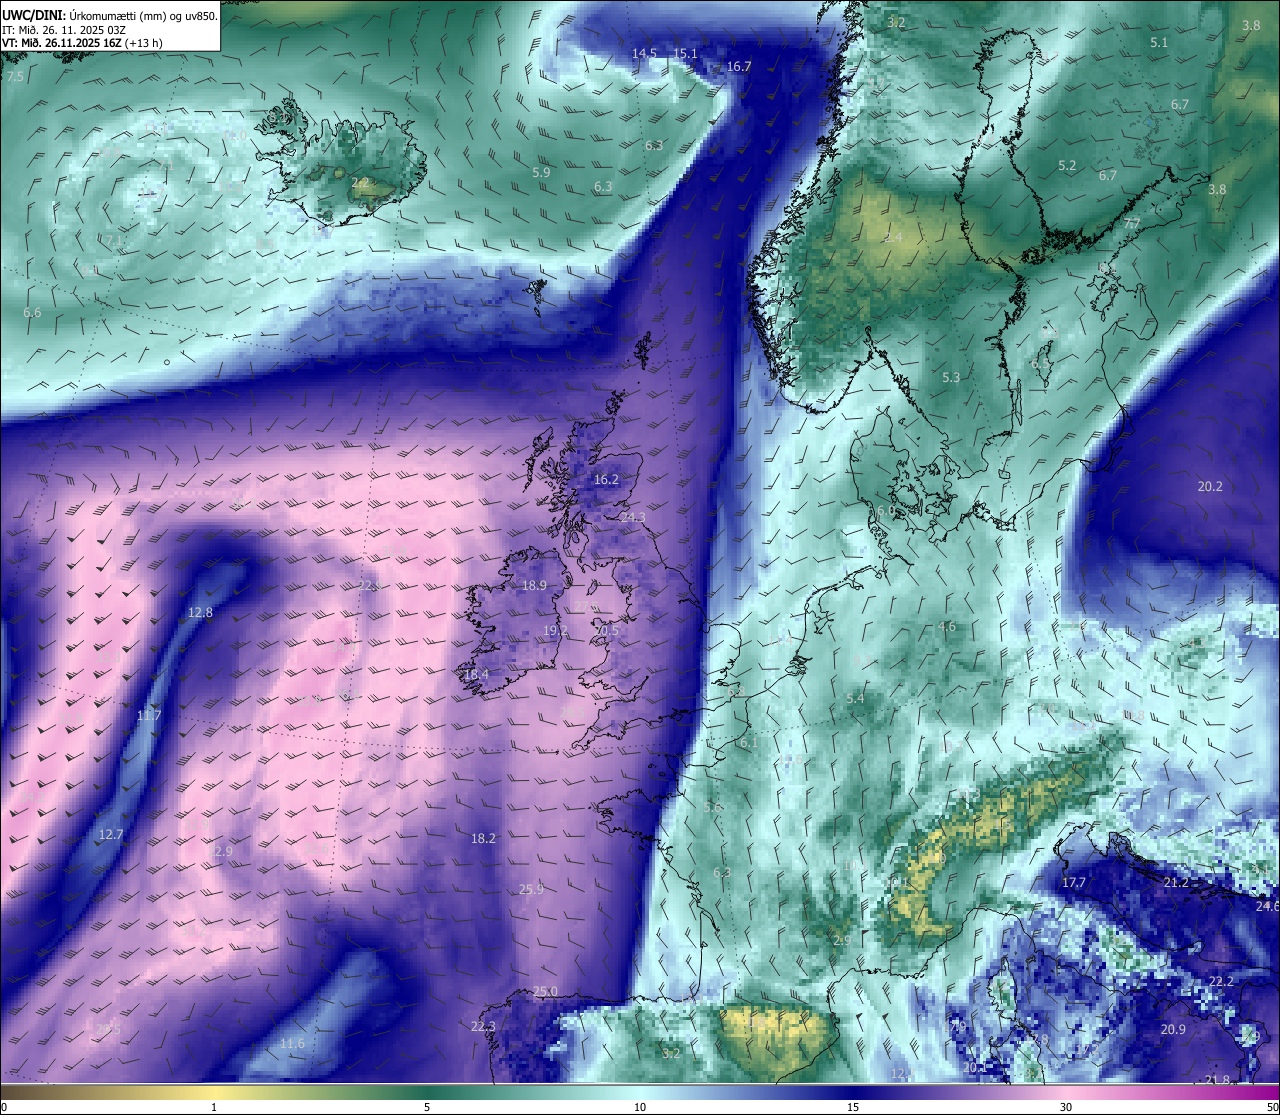The width and height of the screenshot is (1280, 1115).
Task: Click the 16.7 value on the map
Action: [739, 66]
